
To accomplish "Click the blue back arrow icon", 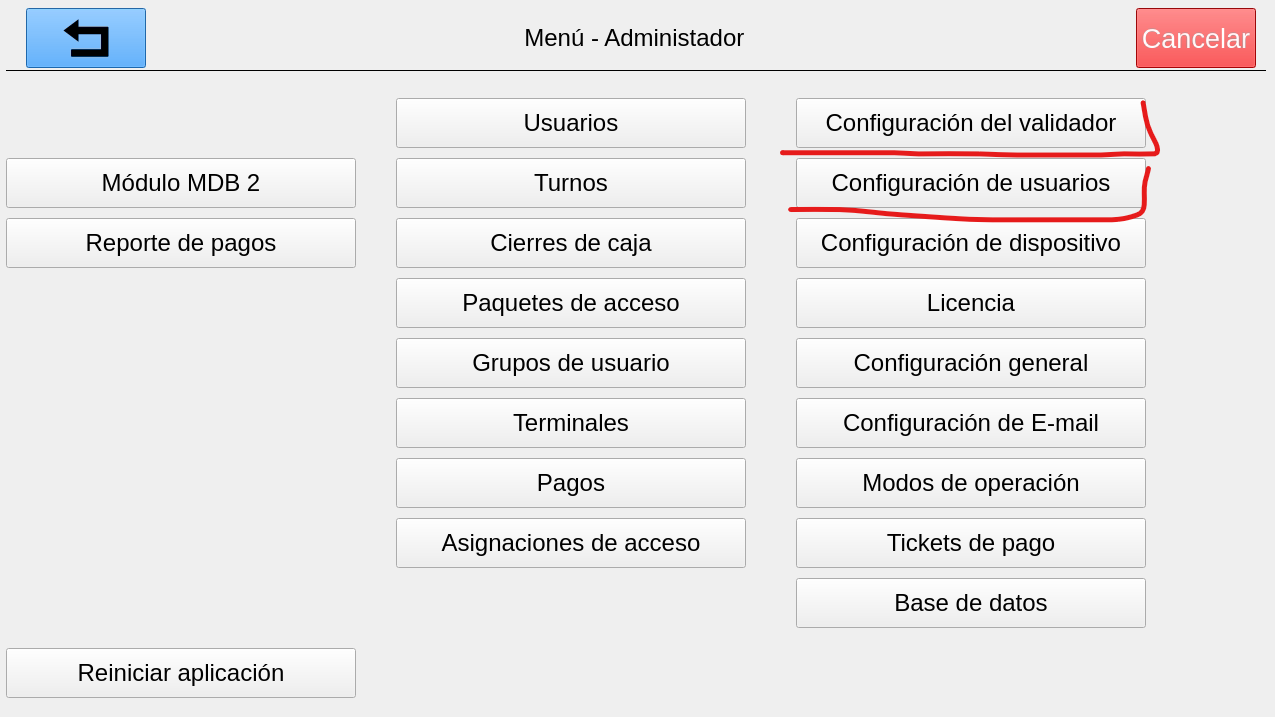I will point(86,38).
